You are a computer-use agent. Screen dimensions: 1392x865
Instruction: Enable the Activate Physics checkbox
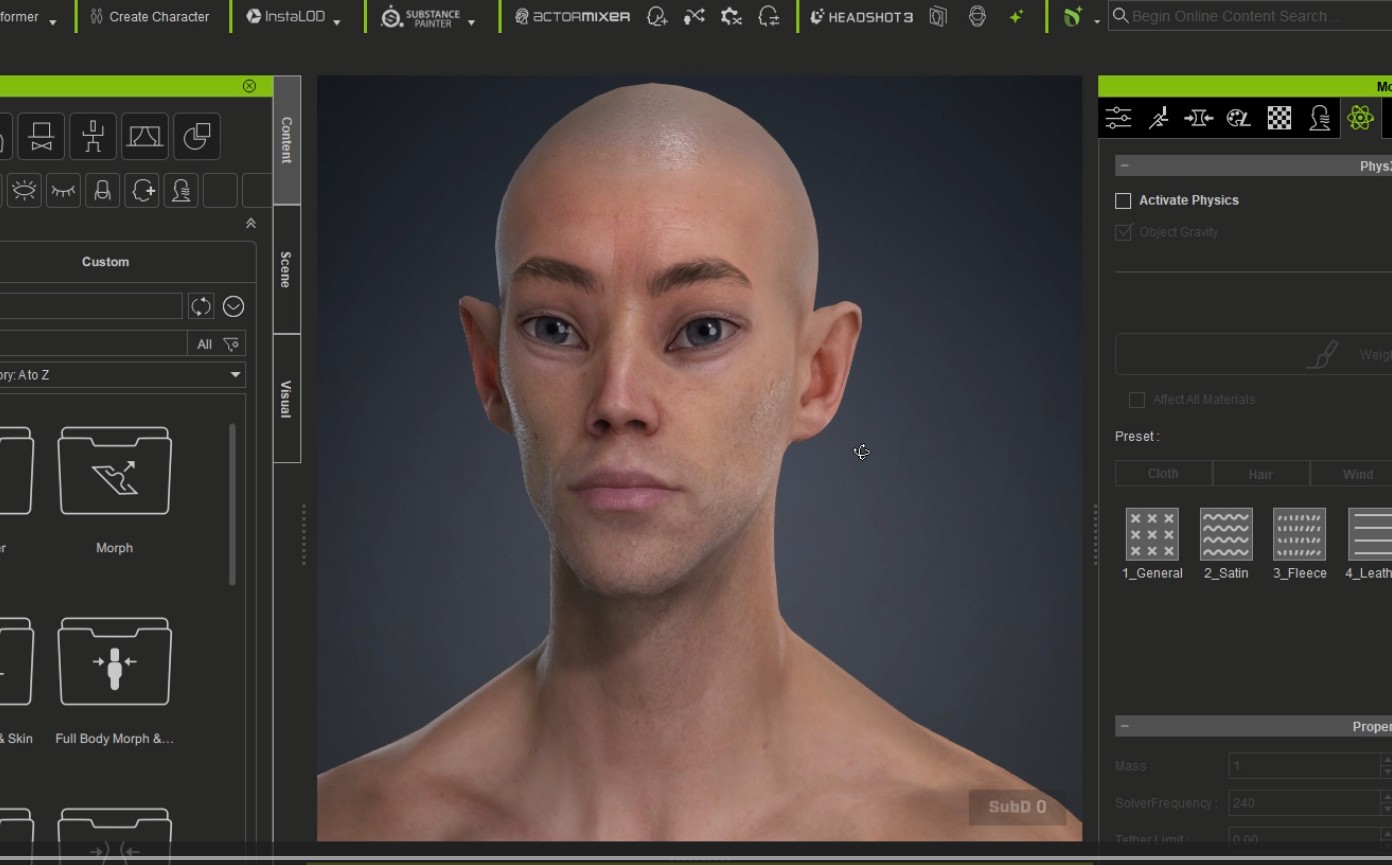pos(1123,201)
